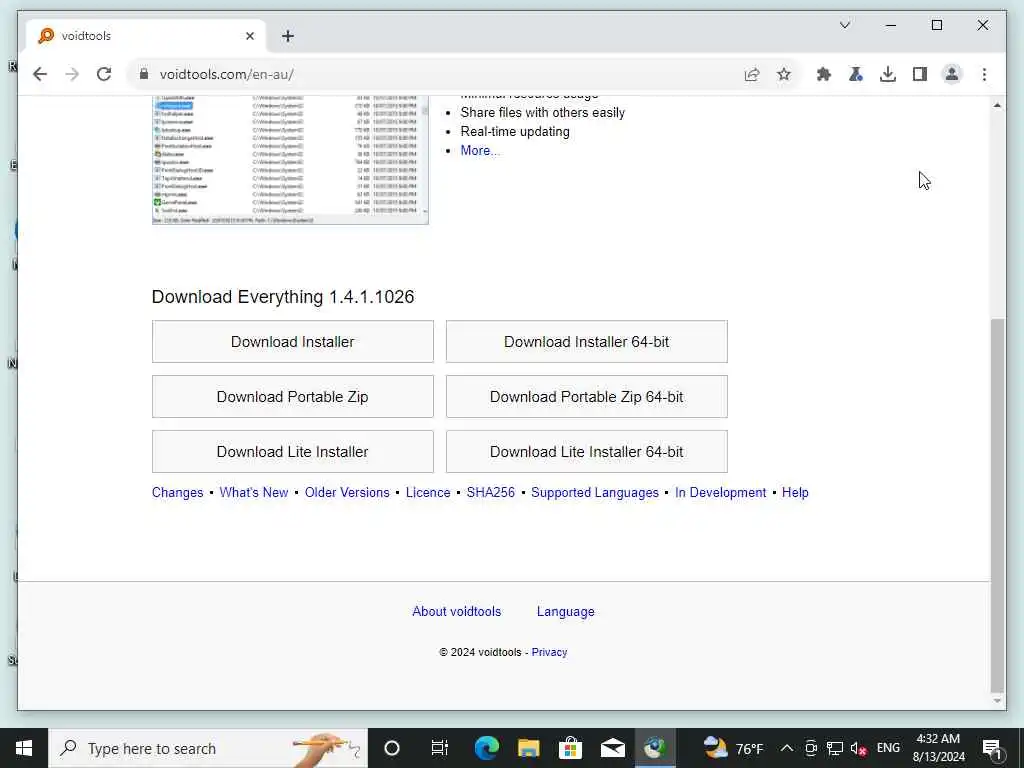Open Task View on the taskbar
Viewport: 1024px width, 768px height.
click(x=440, y=748)
